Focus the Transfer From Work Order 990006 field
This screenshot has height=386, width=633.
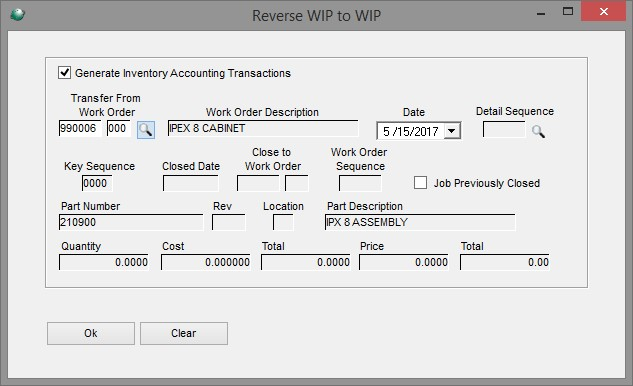pos(80,128)
